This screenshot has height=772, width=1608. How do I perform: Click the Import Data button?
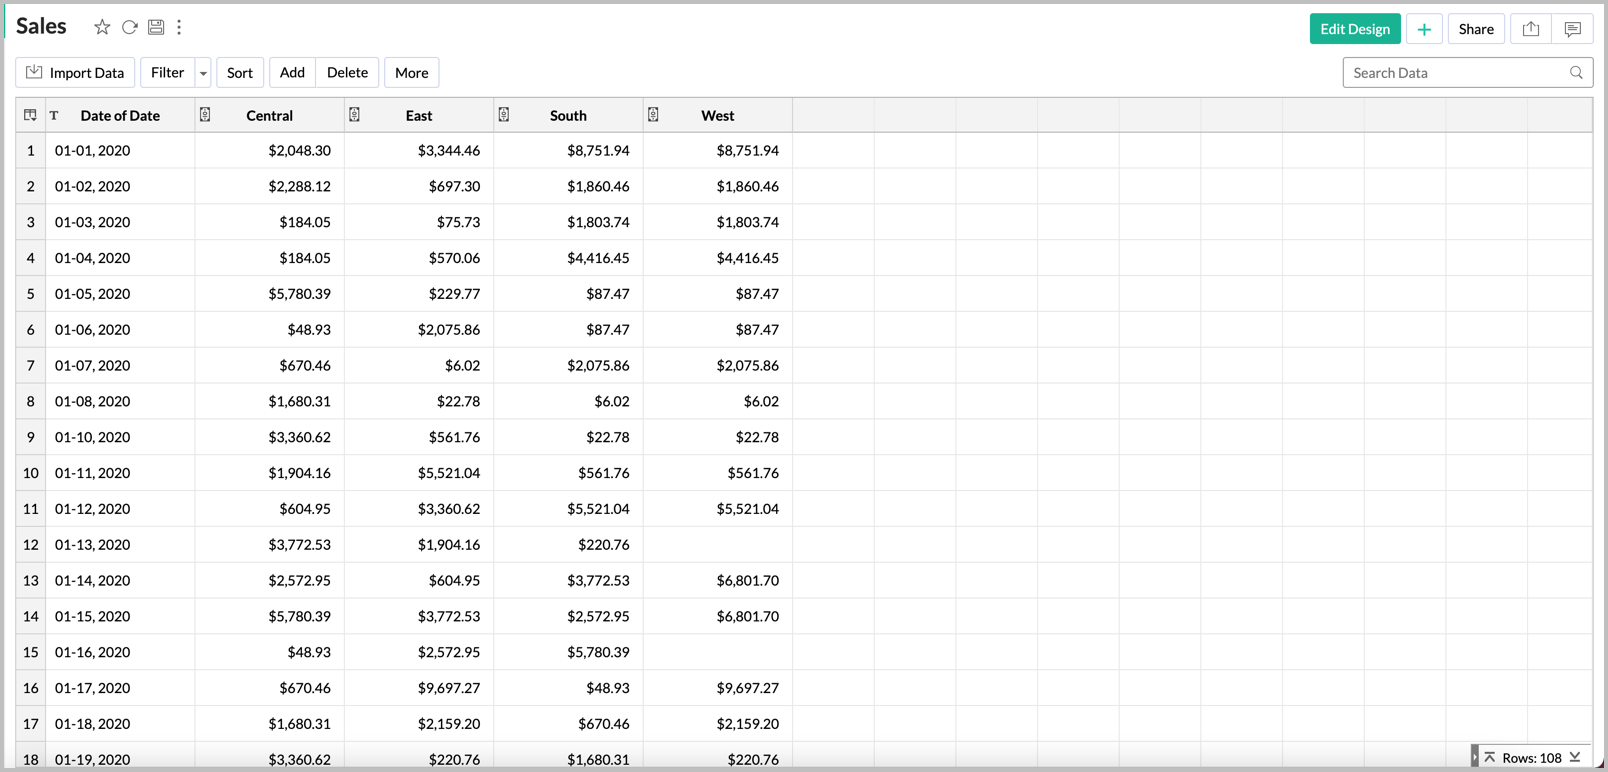(x=75, y=73)
